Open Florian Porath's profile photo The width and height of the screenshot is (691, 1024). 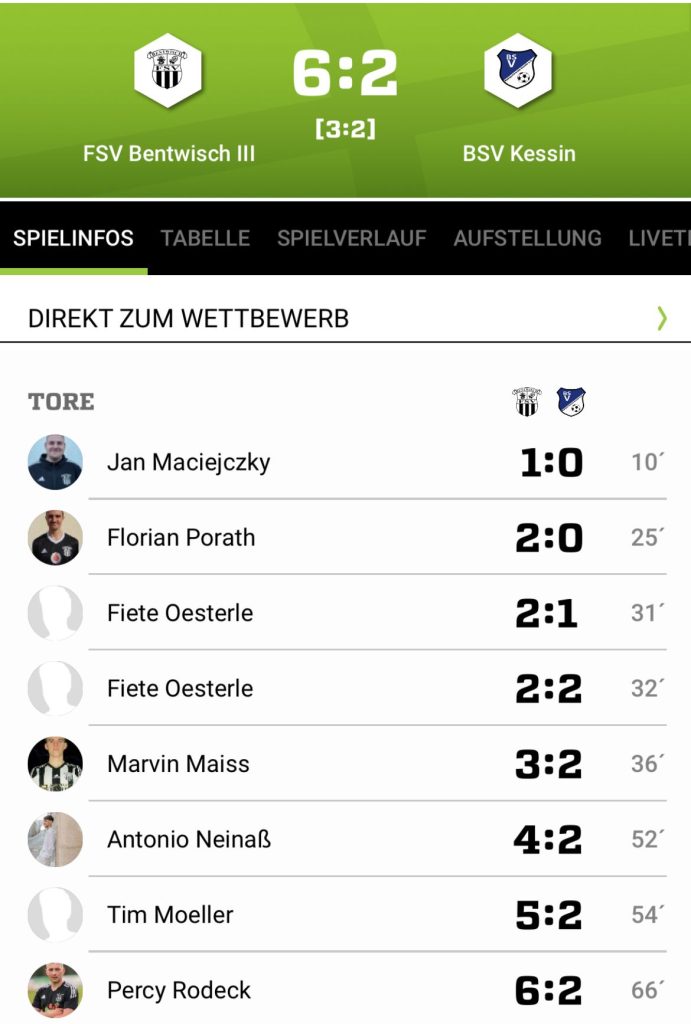click(55, 538)
